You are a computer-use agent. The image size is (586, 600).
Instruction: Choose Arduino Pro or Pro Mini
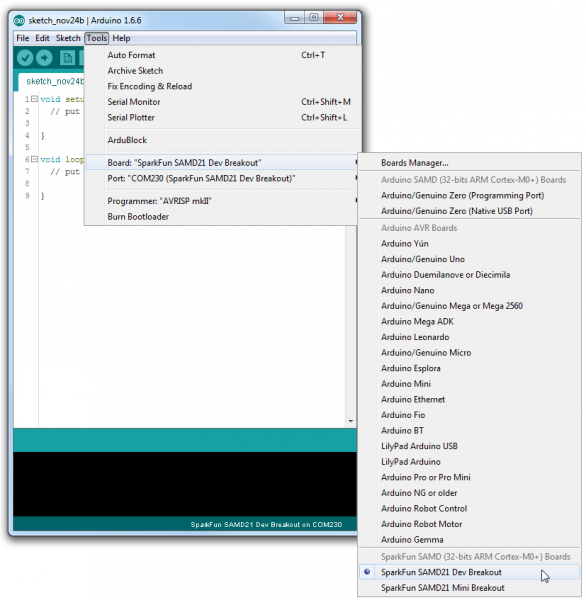(x=469, y=477)
